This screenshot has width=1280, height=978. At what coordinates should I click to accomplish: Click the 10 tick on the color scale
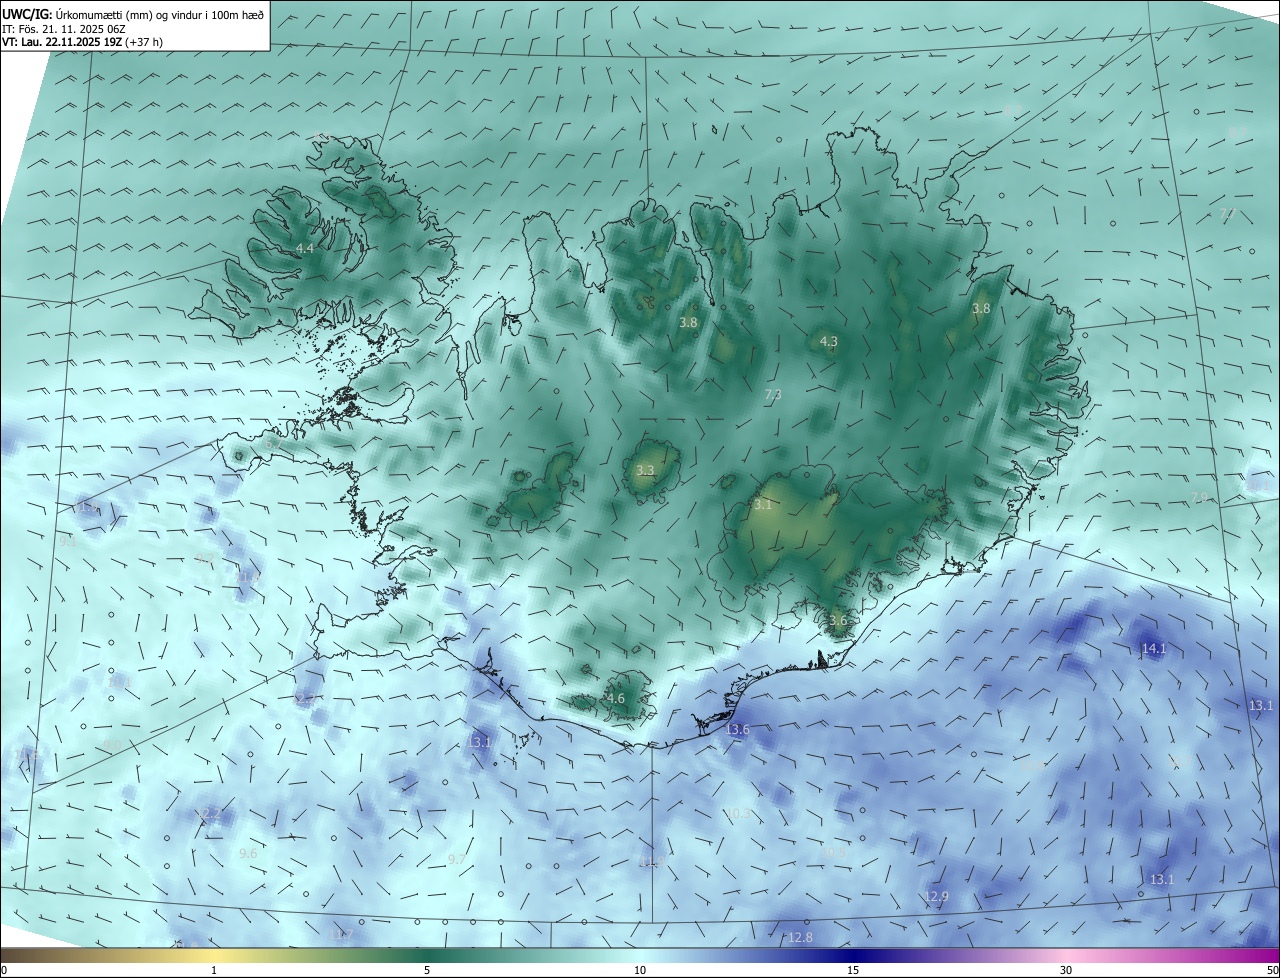[x=640, y=971]
